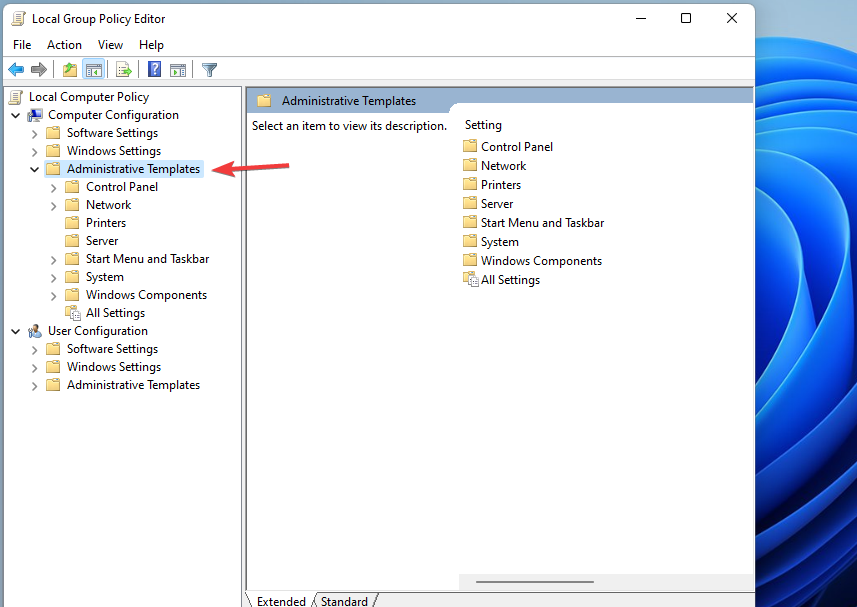857x607 pixels.
Task: Expand the Start Menu and Taskbar node
Action: tap(54, 260)
